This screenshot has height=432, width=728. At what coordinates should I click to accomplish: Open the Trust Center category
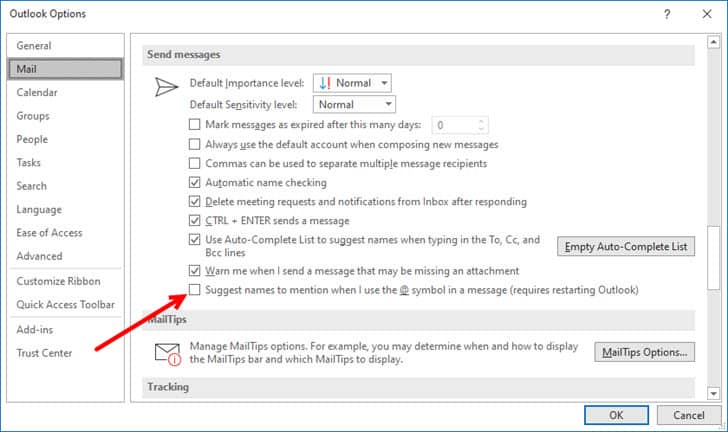(65, 353)
